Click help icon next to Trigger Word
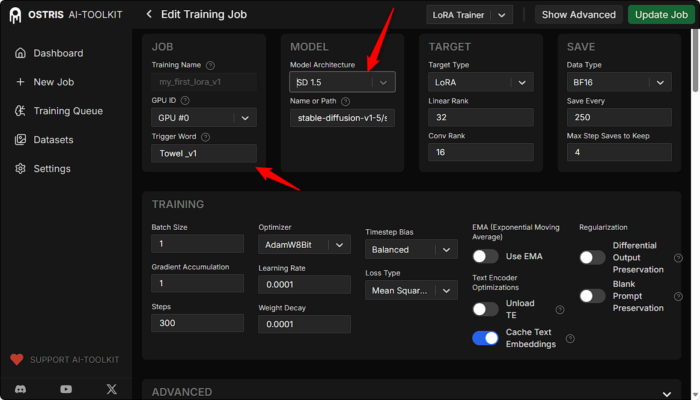The width and height of the screenshot is (700, 400). (205, 137)
